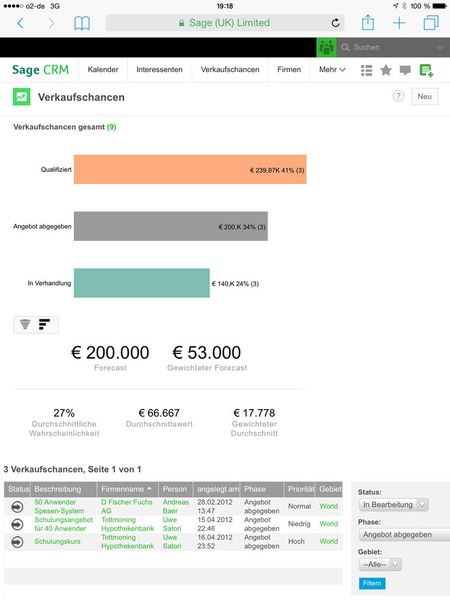
Task: Click the € 53.000 Gewichteter Forecast value
Action: [207, 352]
